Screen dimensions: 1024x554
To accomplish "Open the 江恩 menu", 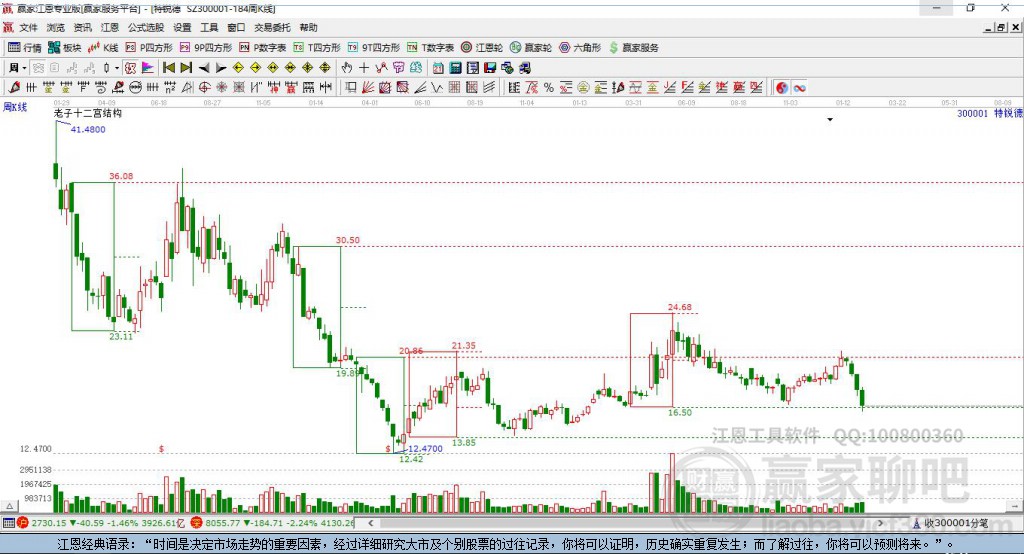I will (x=110, y=27).
